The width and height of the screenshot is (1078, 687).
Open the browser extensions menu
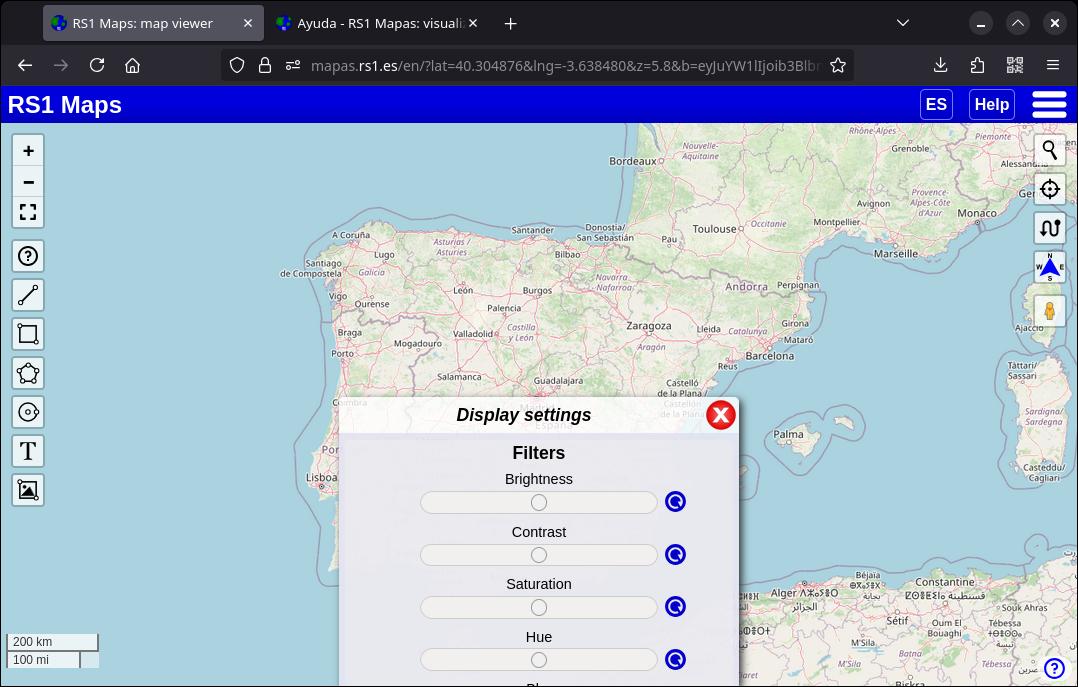click(978, 65)
